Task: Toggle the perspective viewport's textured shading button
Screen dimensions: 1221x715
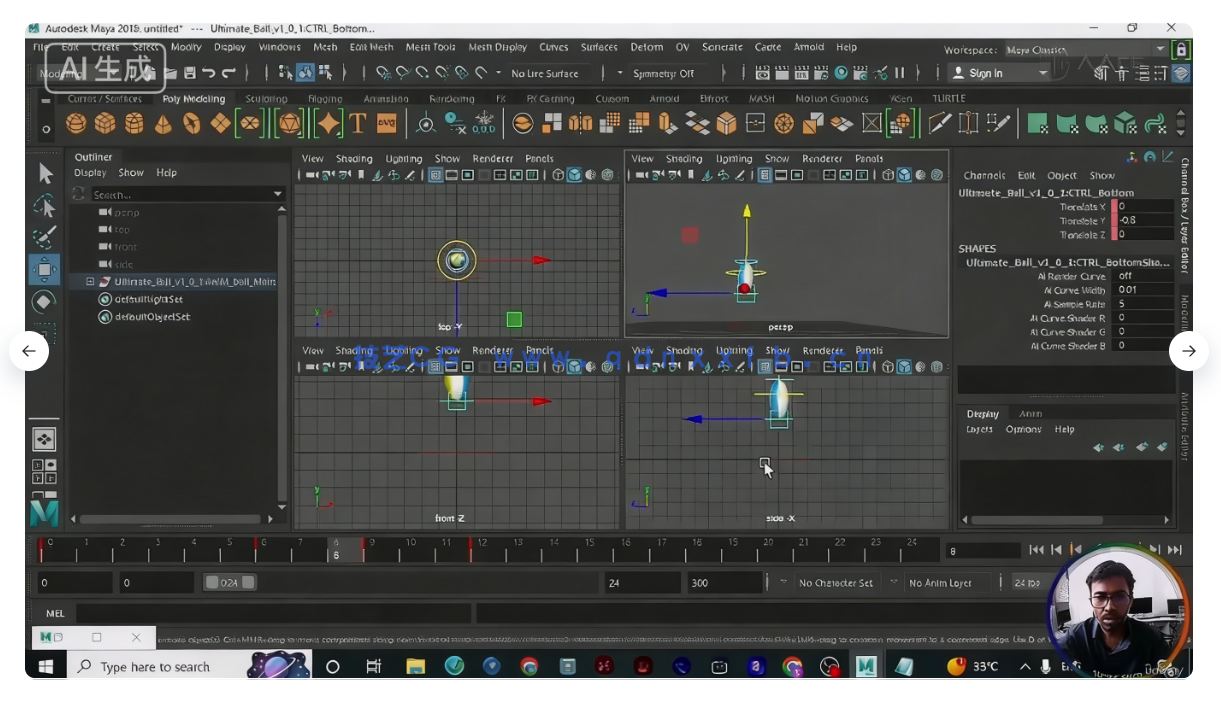Action: 920,175
